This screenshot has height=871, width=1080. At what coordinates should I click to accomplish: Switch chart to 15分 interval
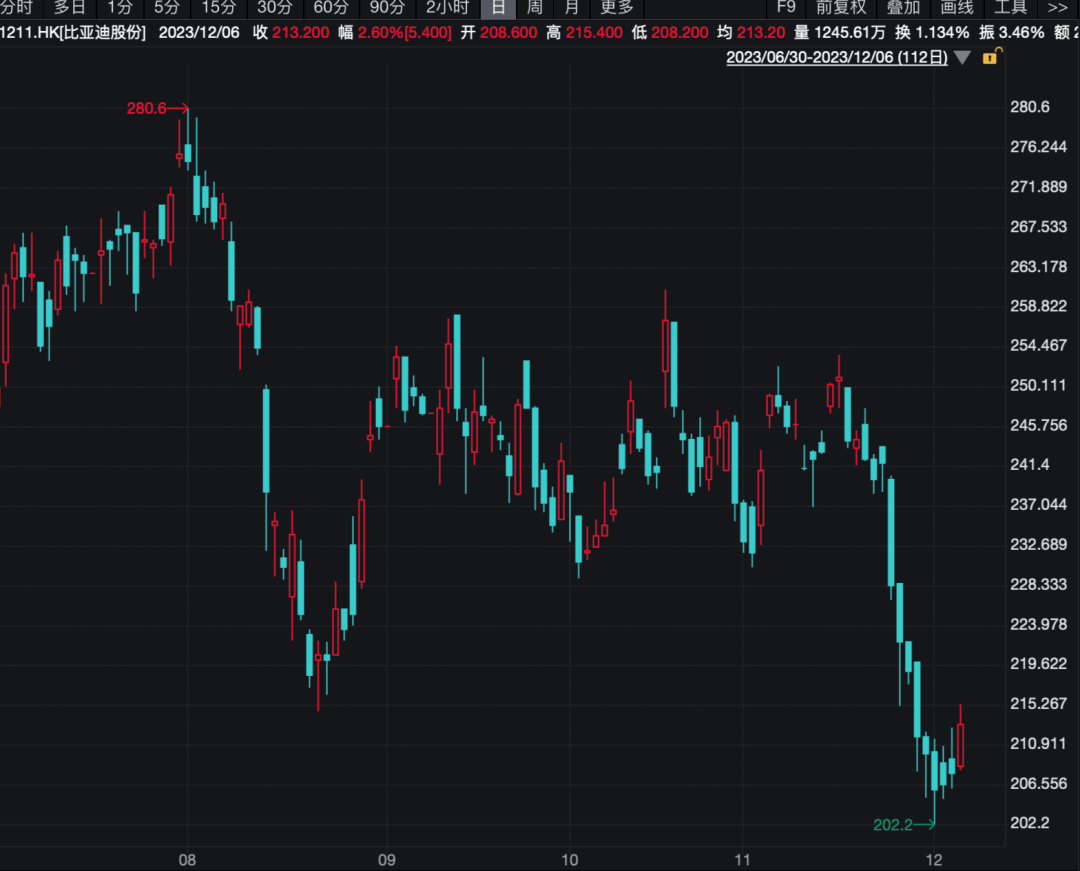pos(218,8)
